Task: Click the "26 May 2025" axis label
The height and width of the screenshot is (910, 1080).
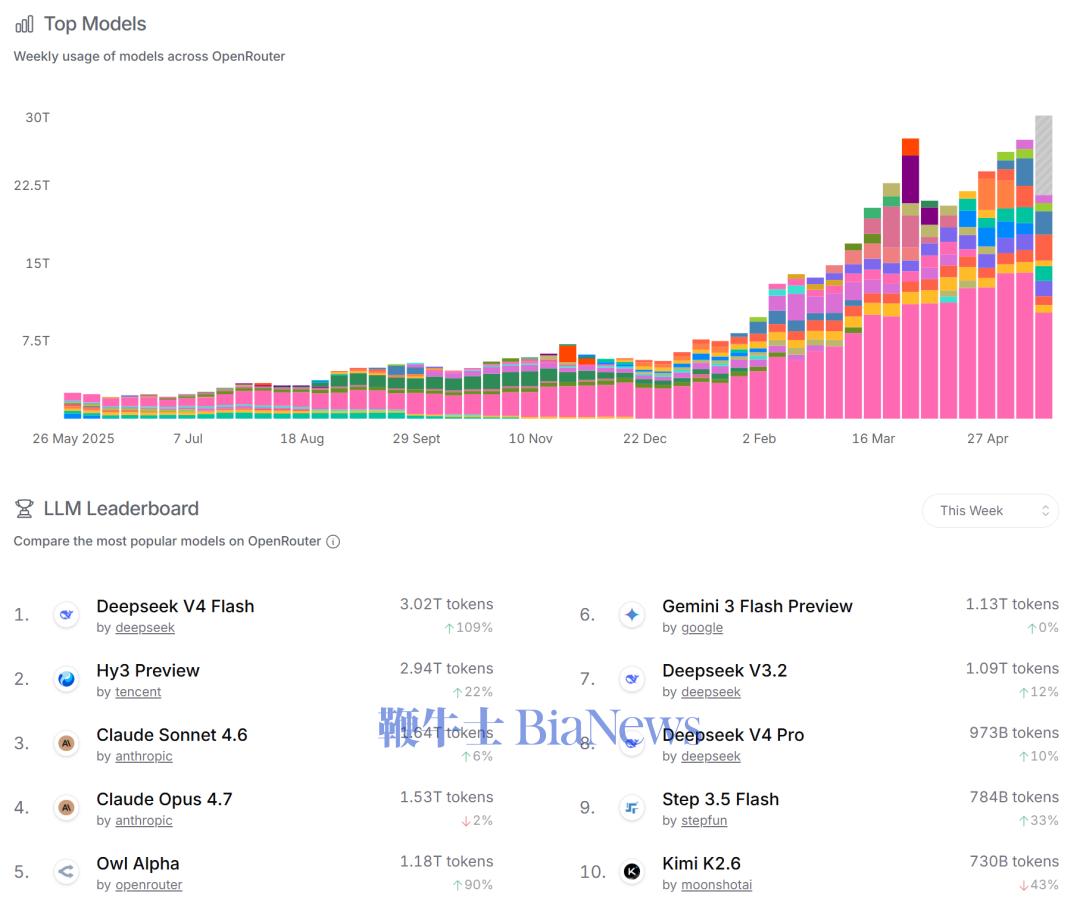Action: tap(73, 439)
